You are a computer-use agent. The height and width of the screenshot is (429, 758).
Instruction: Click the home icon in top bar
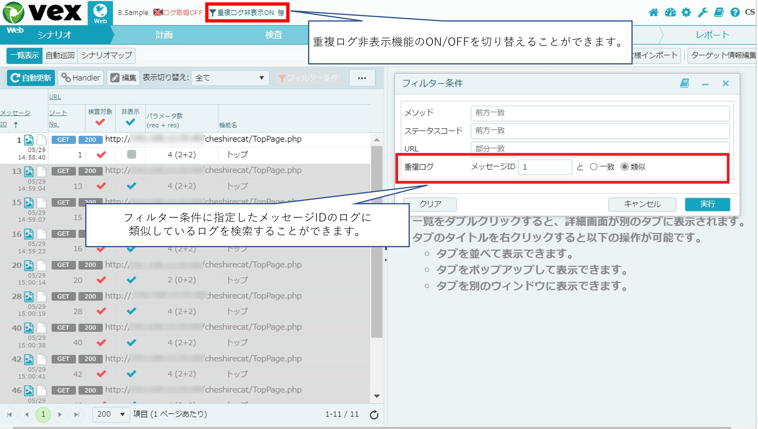(x=653, y=13)
